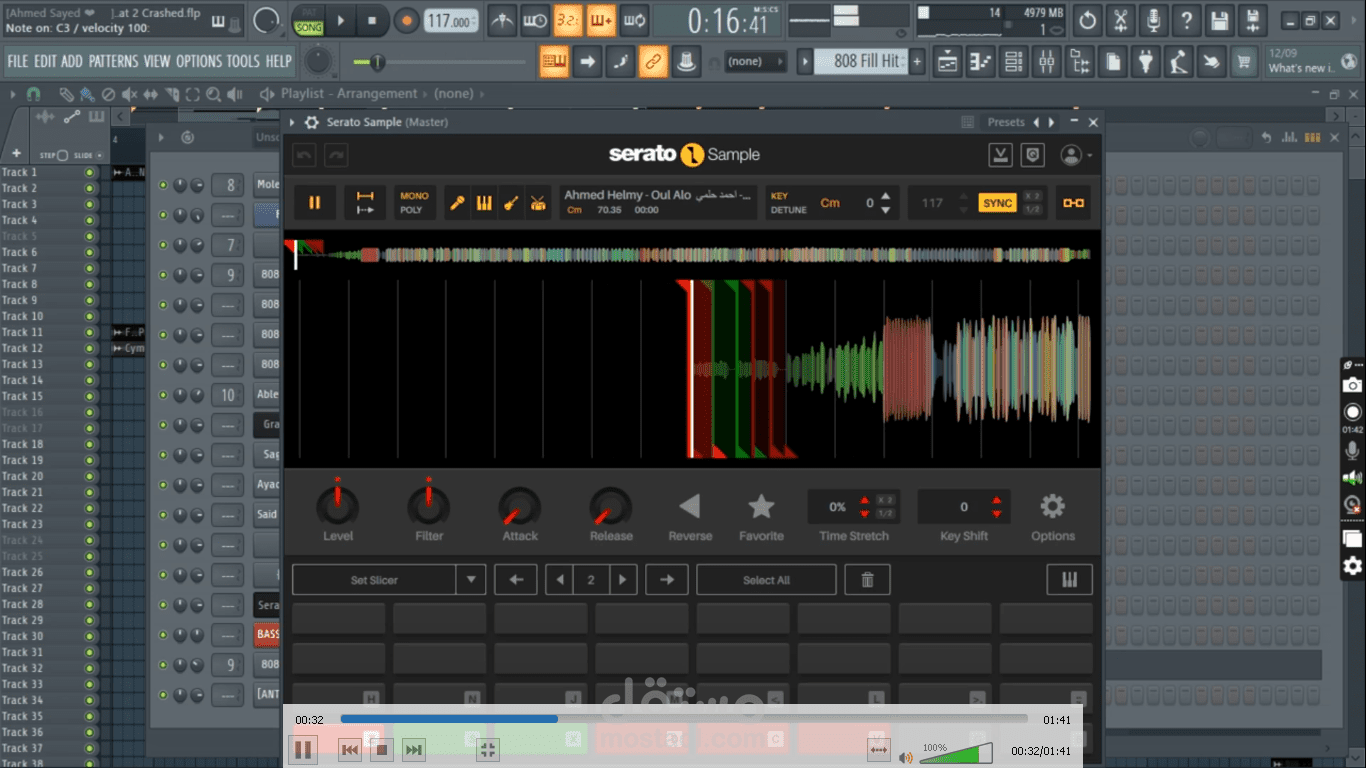Switch voice mode to MONO
1366x768 pixels.
tap(414, 196)
